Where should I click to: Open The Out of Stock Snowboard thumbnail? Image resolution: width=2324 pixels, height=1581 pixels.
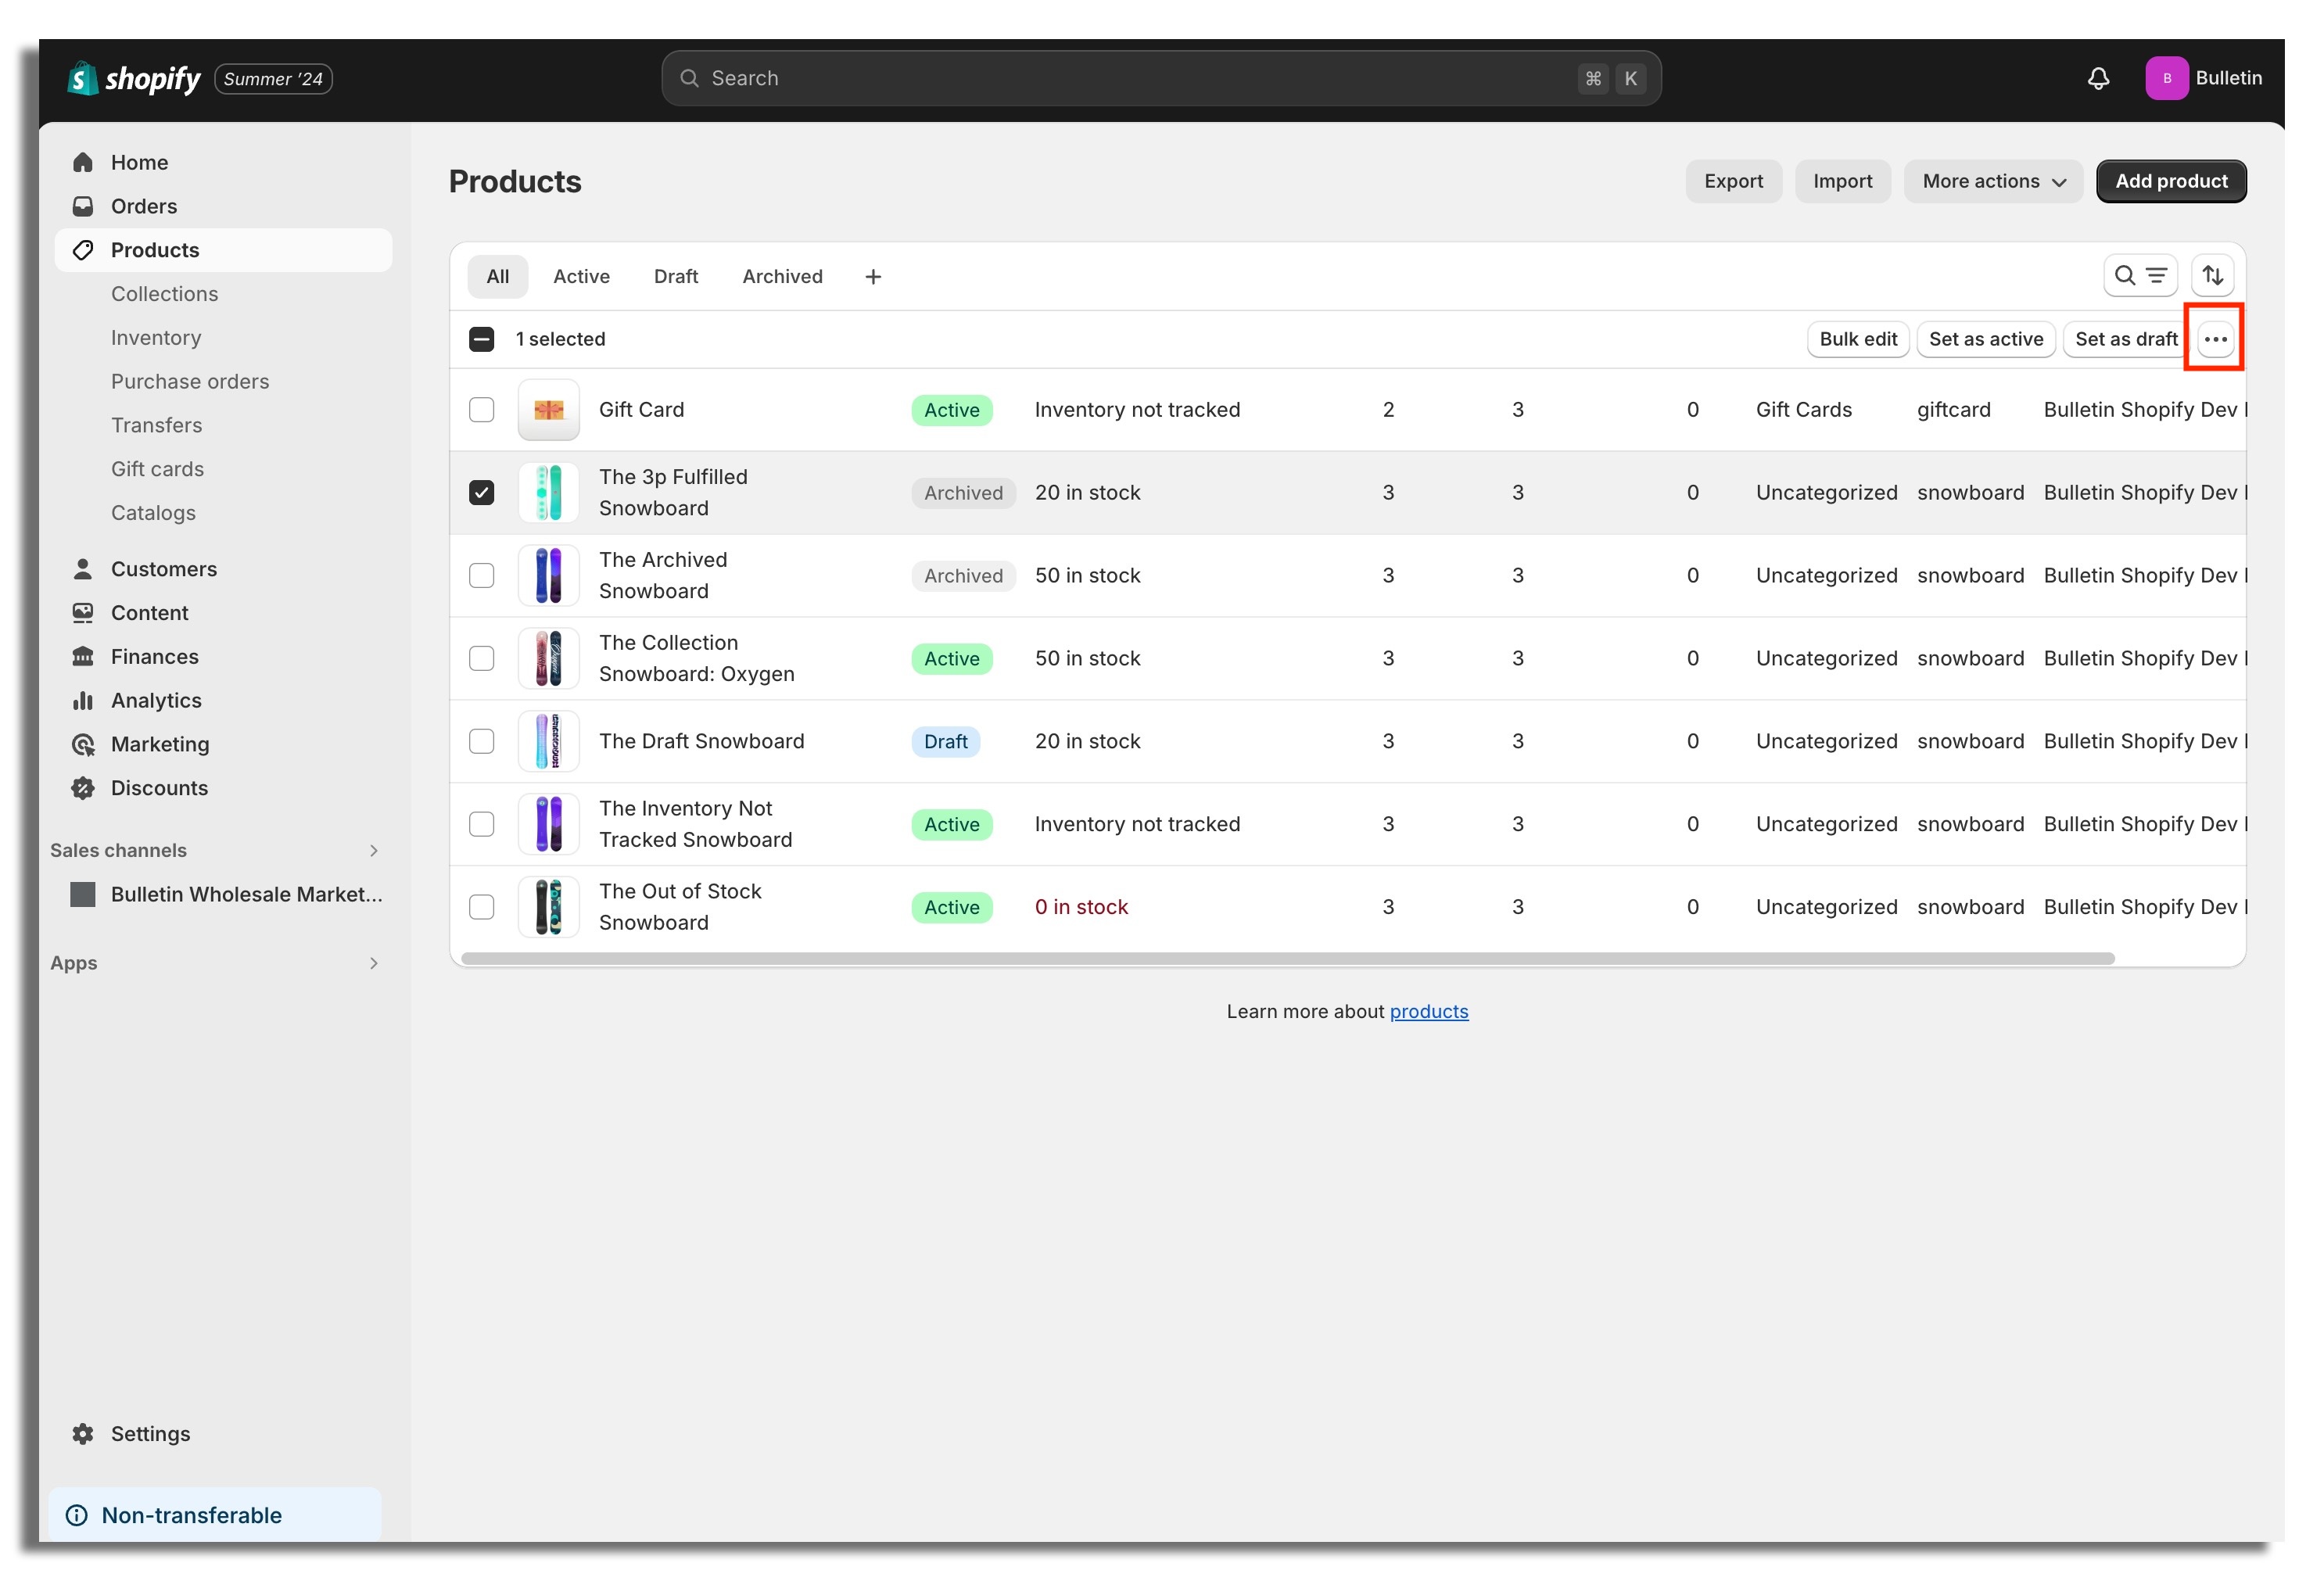548,907
